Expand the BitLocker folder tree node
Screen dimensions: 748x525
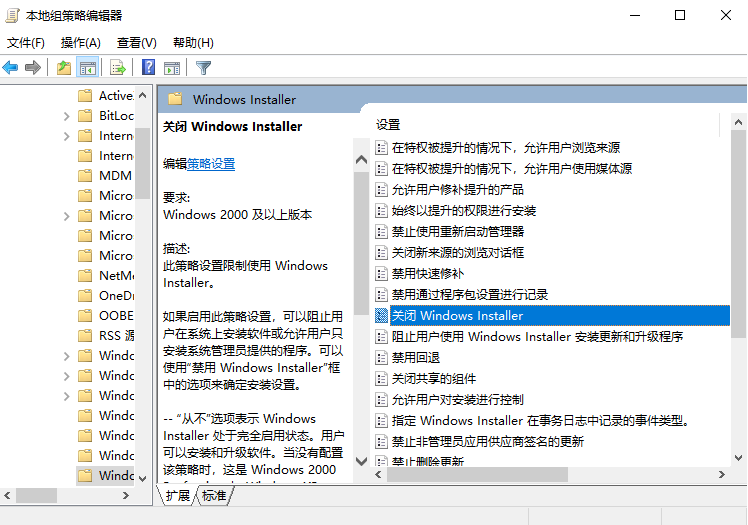coord(66,116)
